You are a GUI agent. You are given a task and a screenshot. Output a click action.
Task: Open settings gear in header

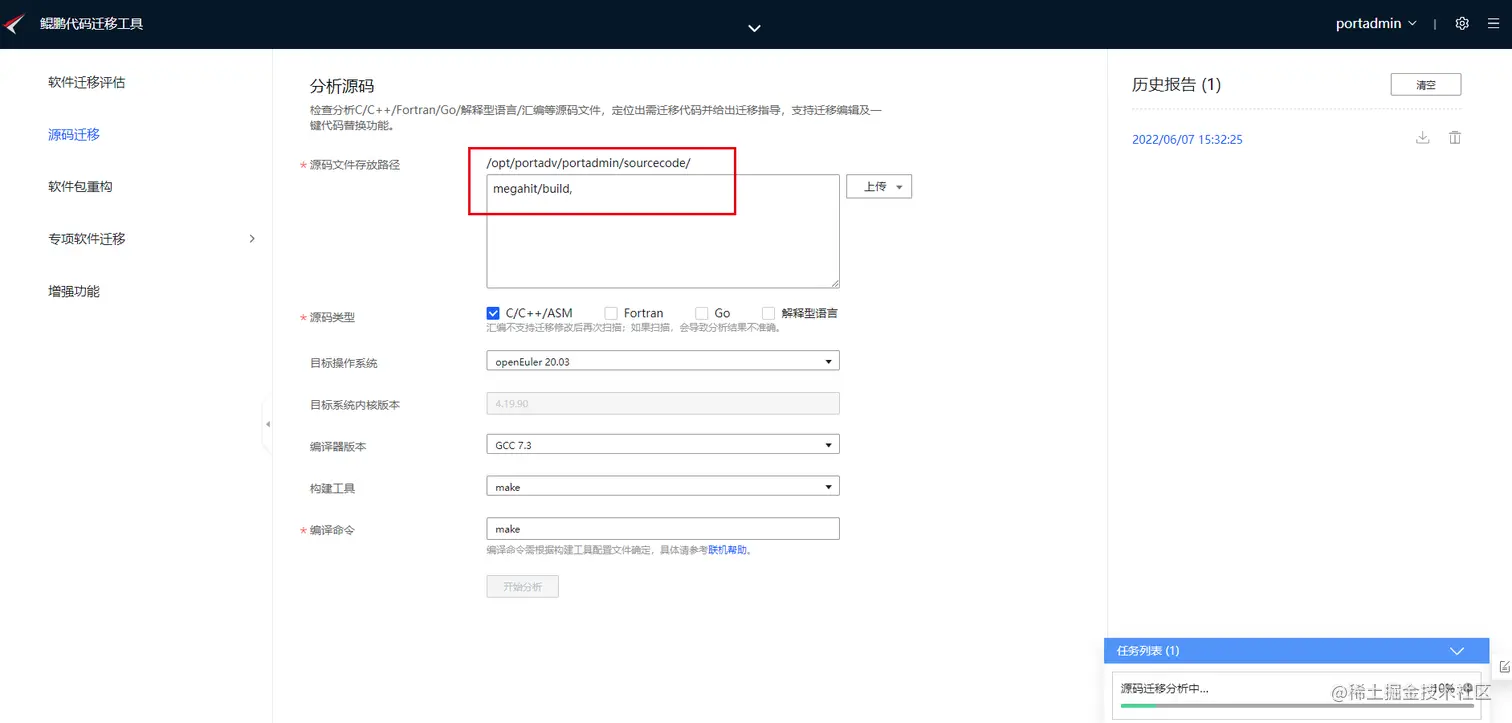pos(1462,23)
